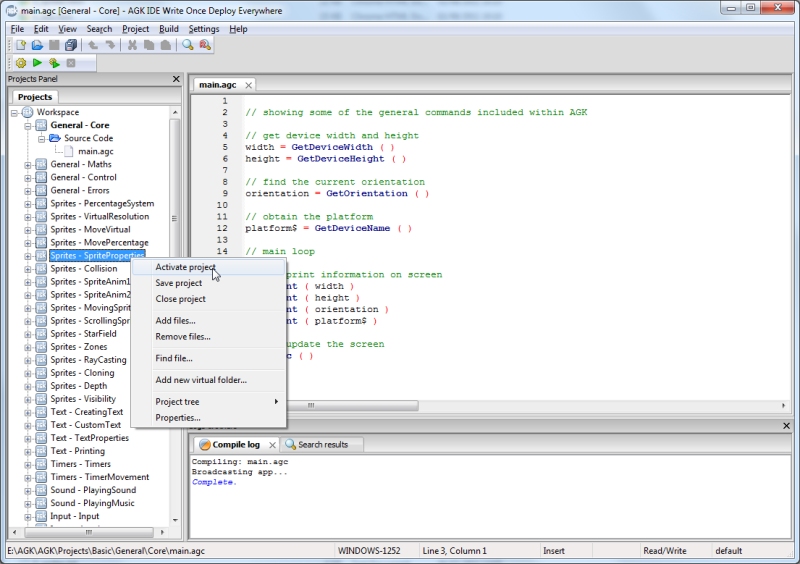Screen dimensions: 800x564
Task: Open the File menu
Action: [x=17, y=29]
